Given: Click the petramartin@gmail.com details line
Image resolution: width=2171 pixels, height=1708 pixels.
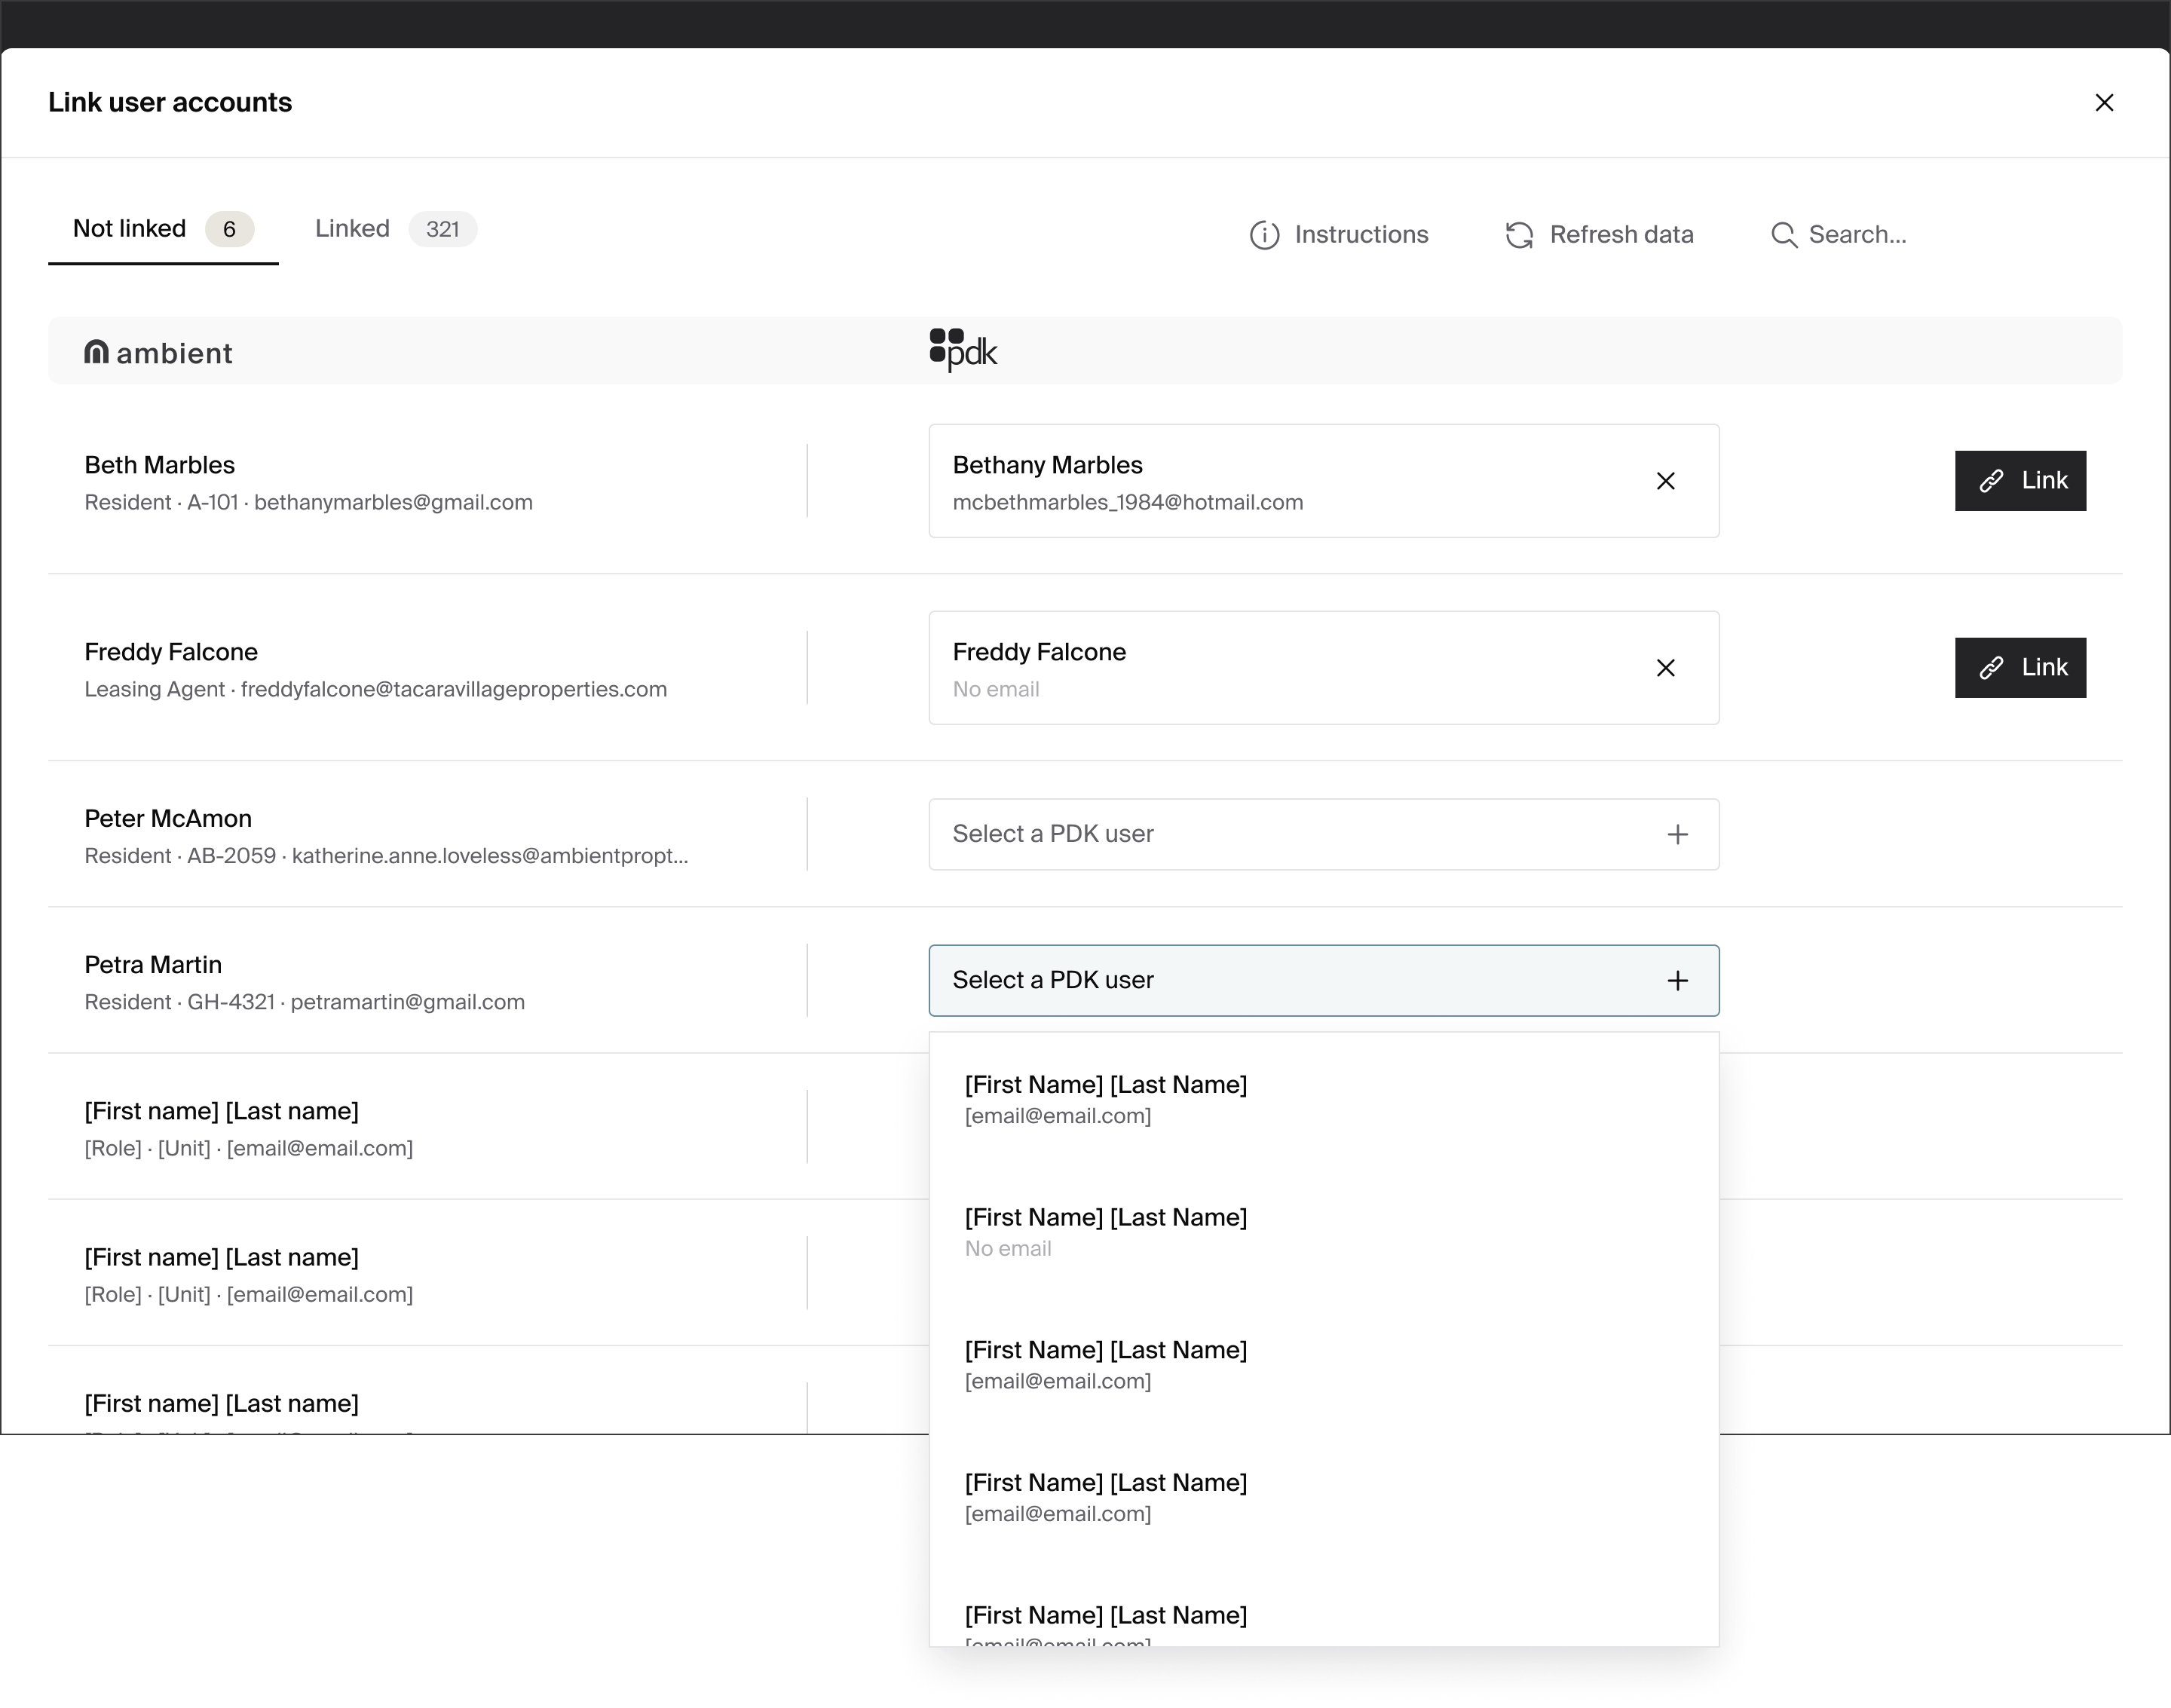Looking at the screenshot, I should click(304, 1002).
